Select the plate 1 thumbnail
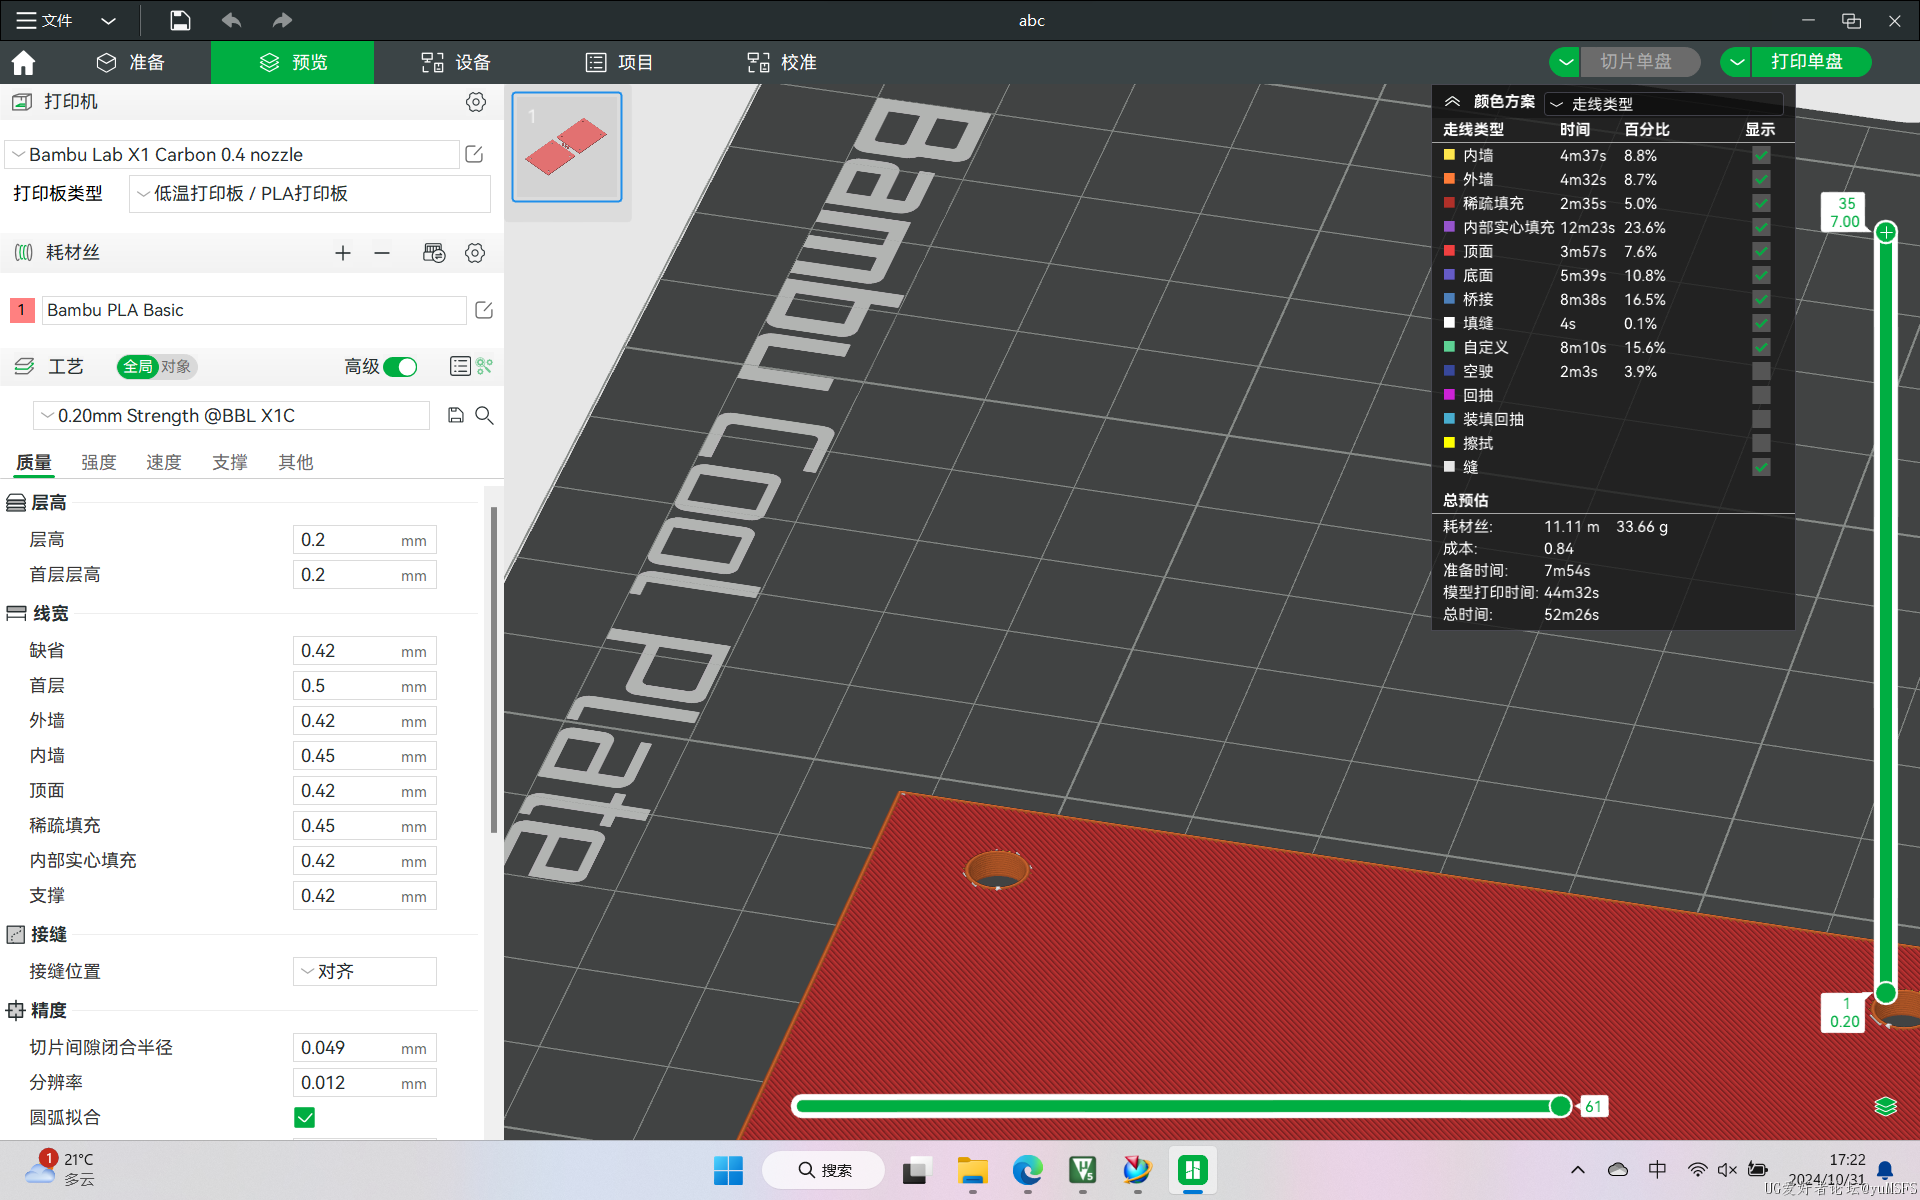Screen dimensions: 1920x1200 click(567, 147)
